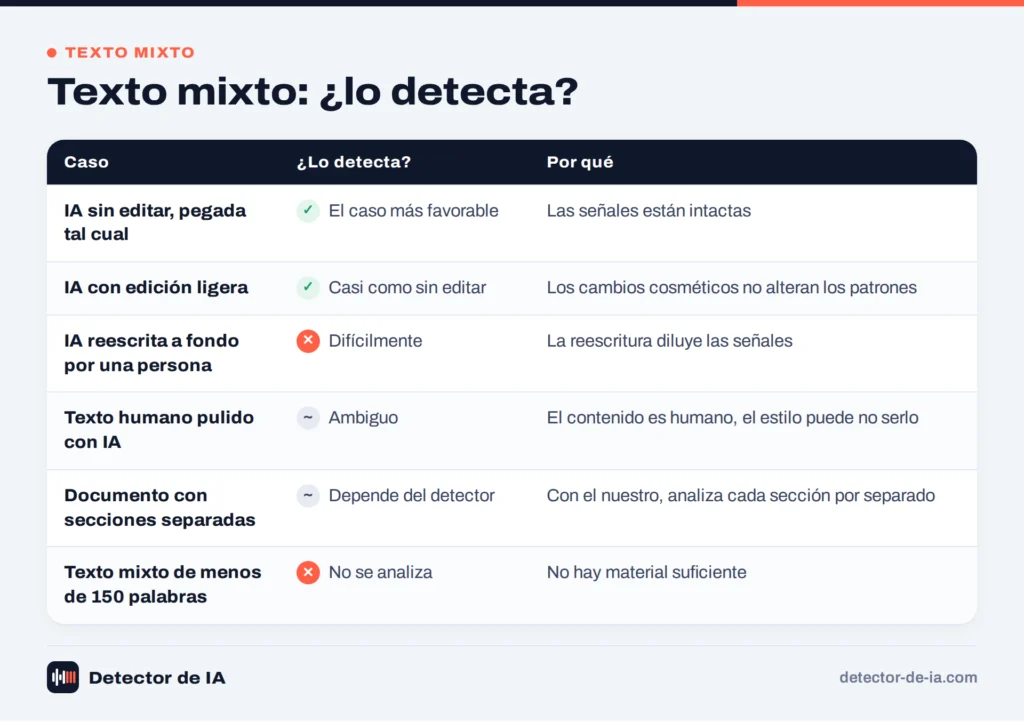Click the 'Por qué' column header
Viewport: 1024px width, 722px height.
click(x=580, y=162)
